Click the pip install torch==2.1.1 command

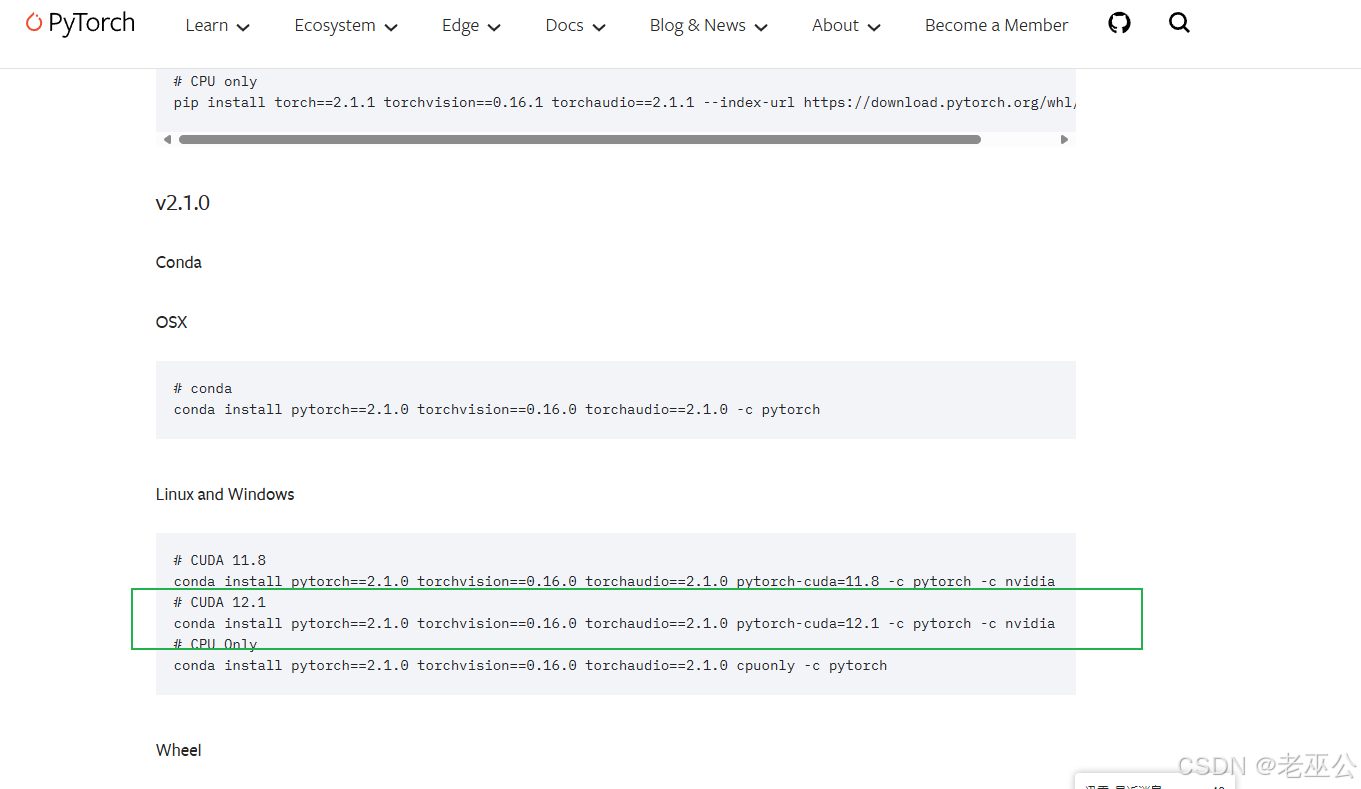(625, 102)
